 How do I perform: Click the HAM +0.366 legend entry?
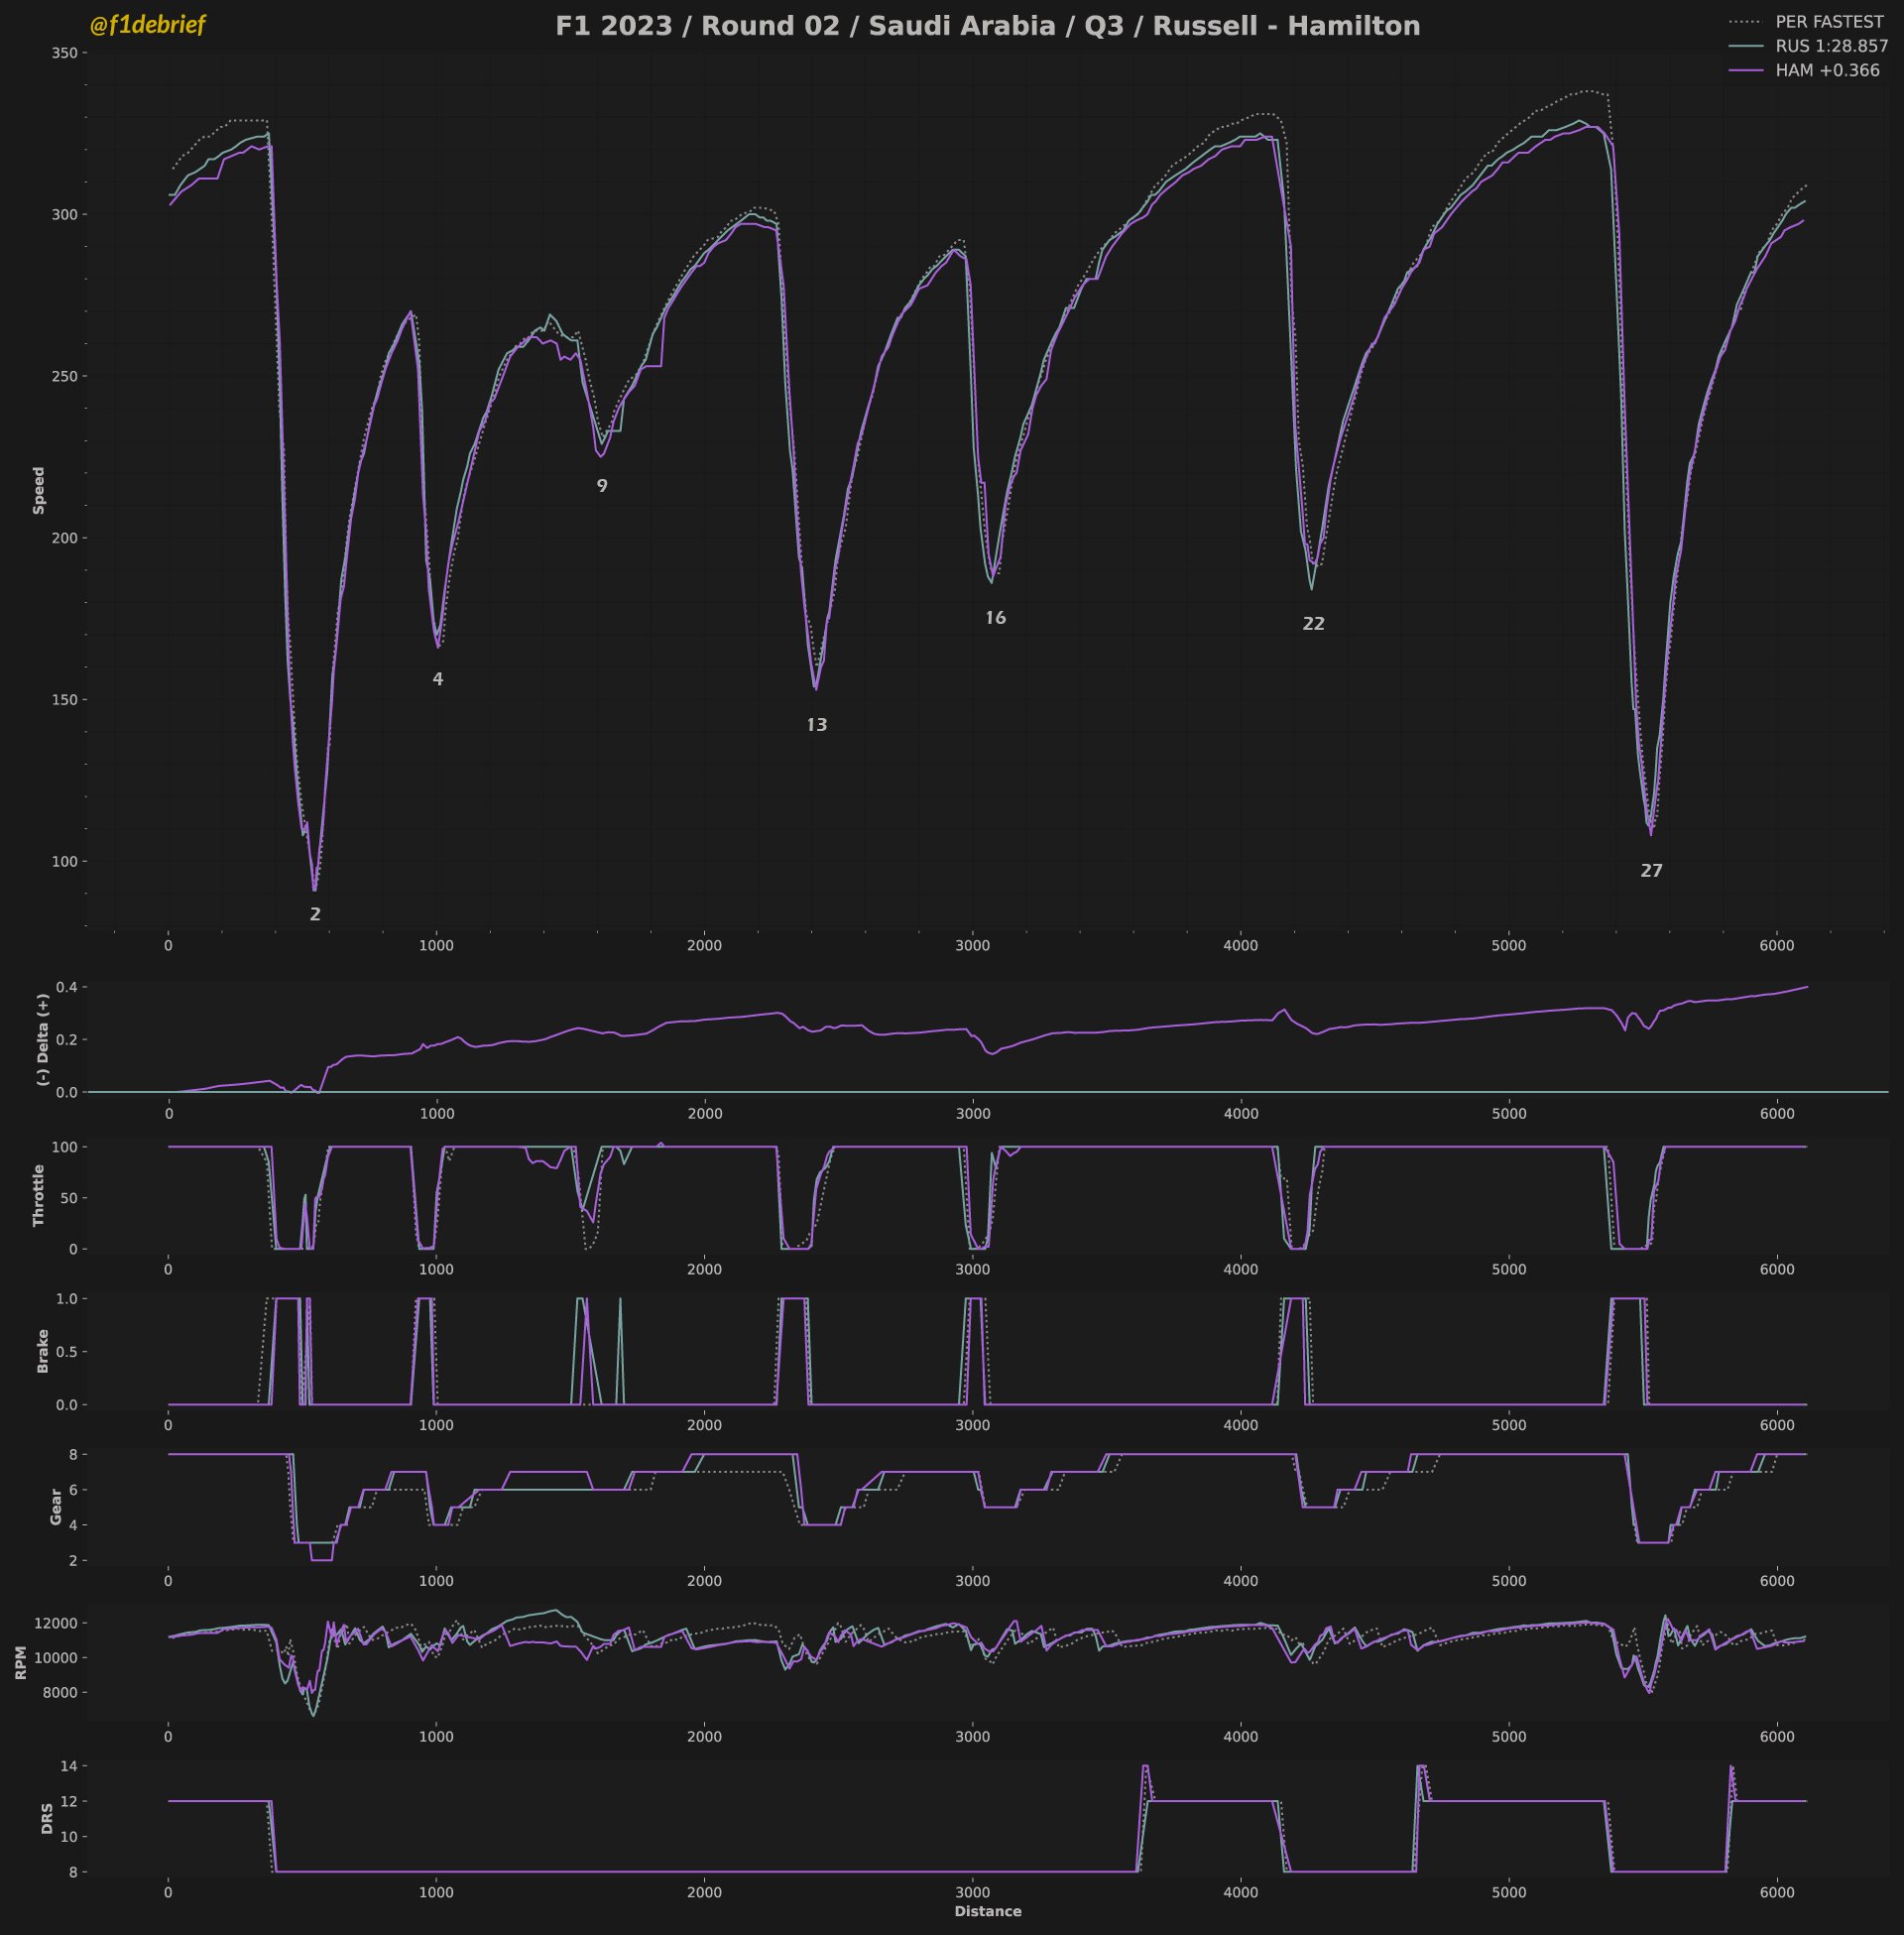[1827, 71]
